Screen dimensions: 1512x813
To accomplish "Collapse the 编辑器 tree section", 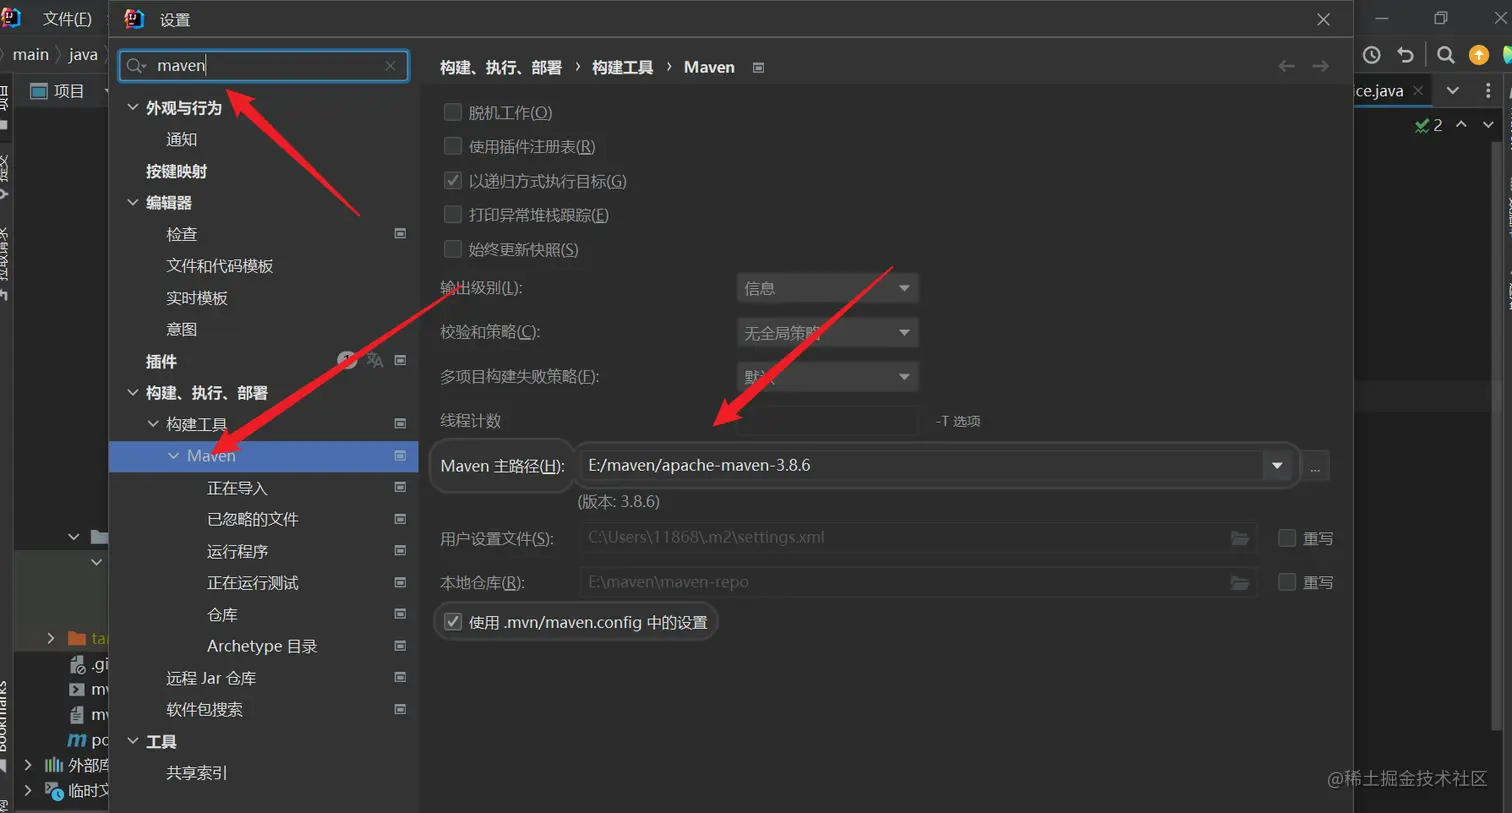I will (133, 202).
